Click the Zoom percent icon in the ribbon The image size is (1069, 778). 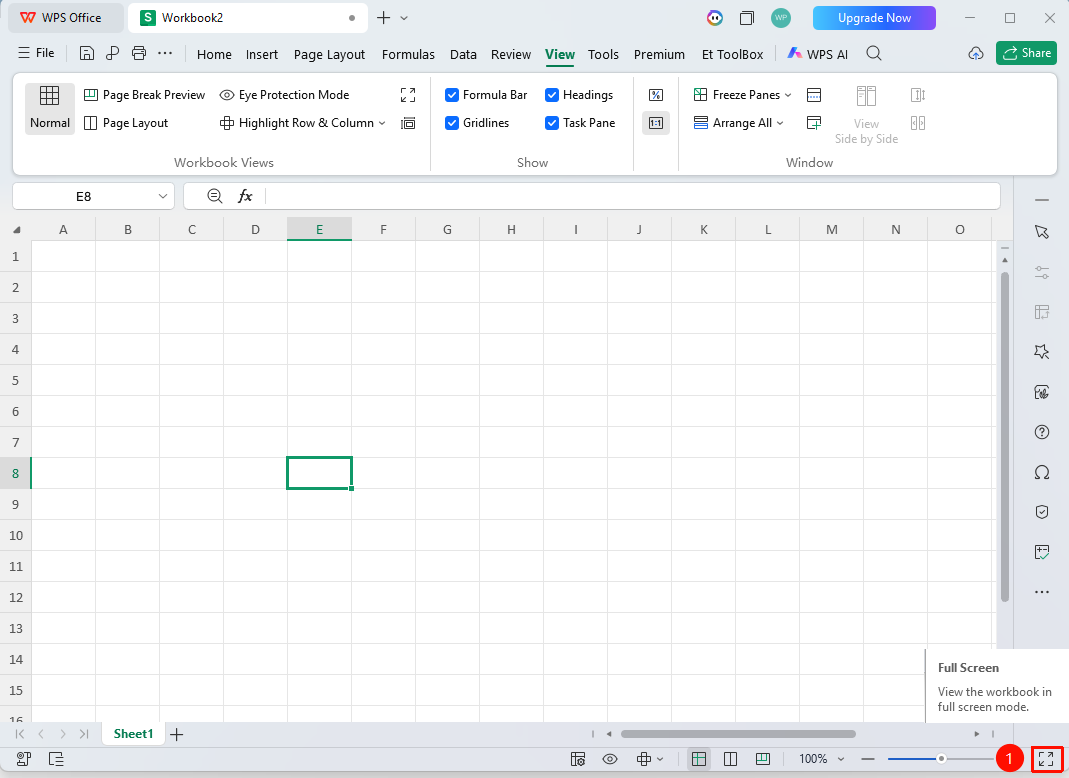pyautogui.click(x=656, y=95)
